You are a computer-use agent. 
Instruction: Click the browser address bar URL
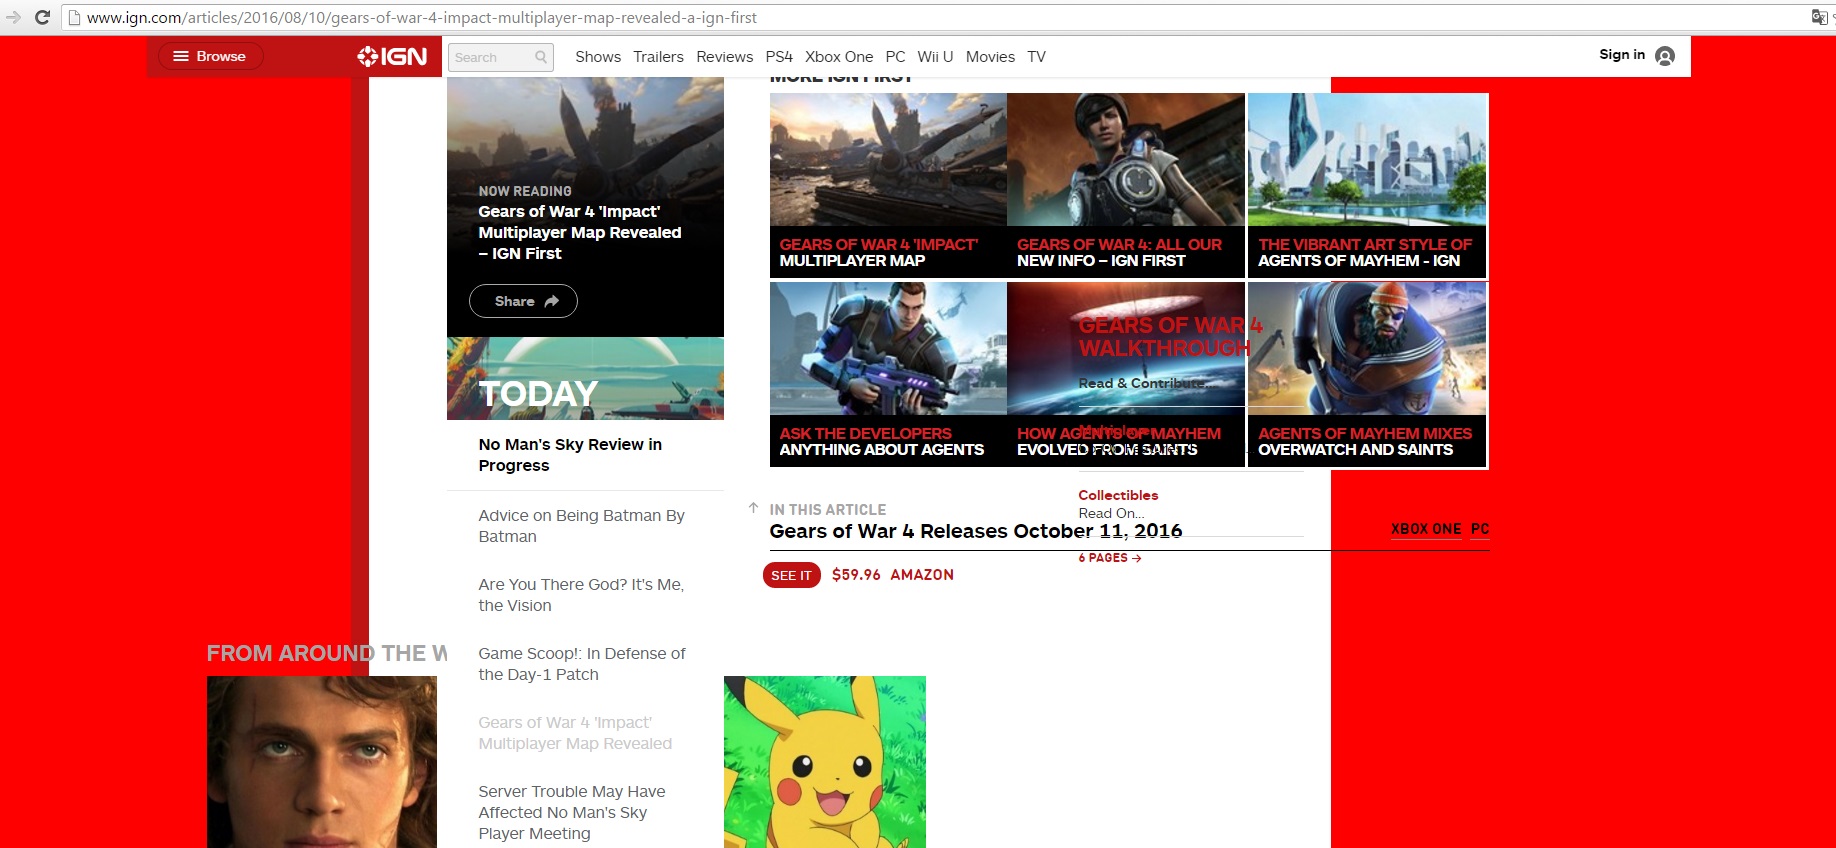422,17
